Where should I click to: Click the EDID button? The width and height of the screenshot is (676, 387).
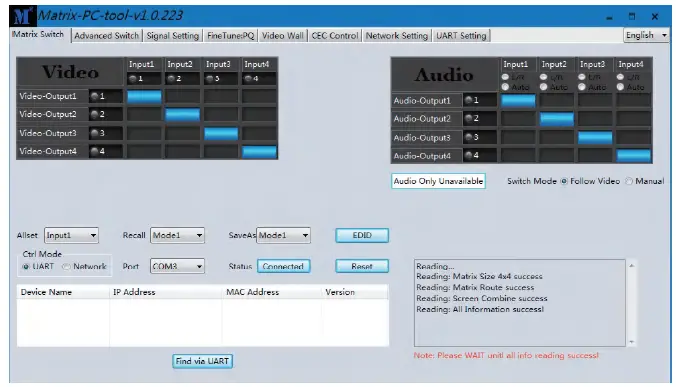coord(362,235)
